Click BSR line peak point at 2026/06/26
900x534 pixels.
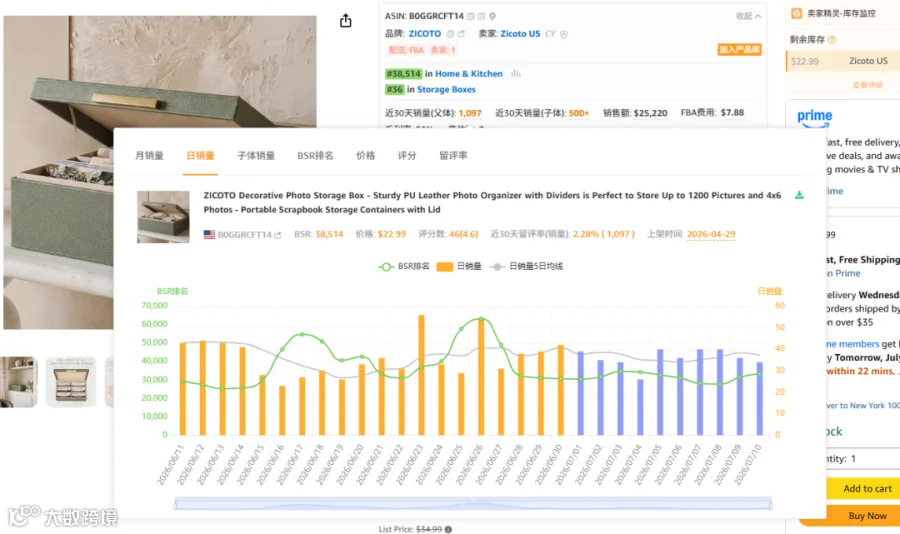coord(481,319)
